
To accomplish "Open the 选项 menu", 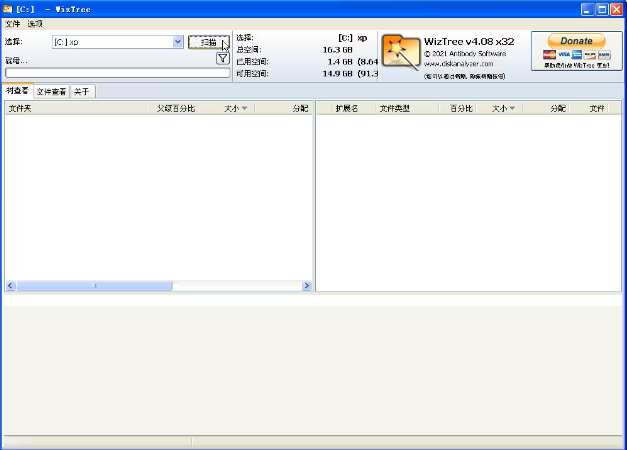I will coord(35,24).
